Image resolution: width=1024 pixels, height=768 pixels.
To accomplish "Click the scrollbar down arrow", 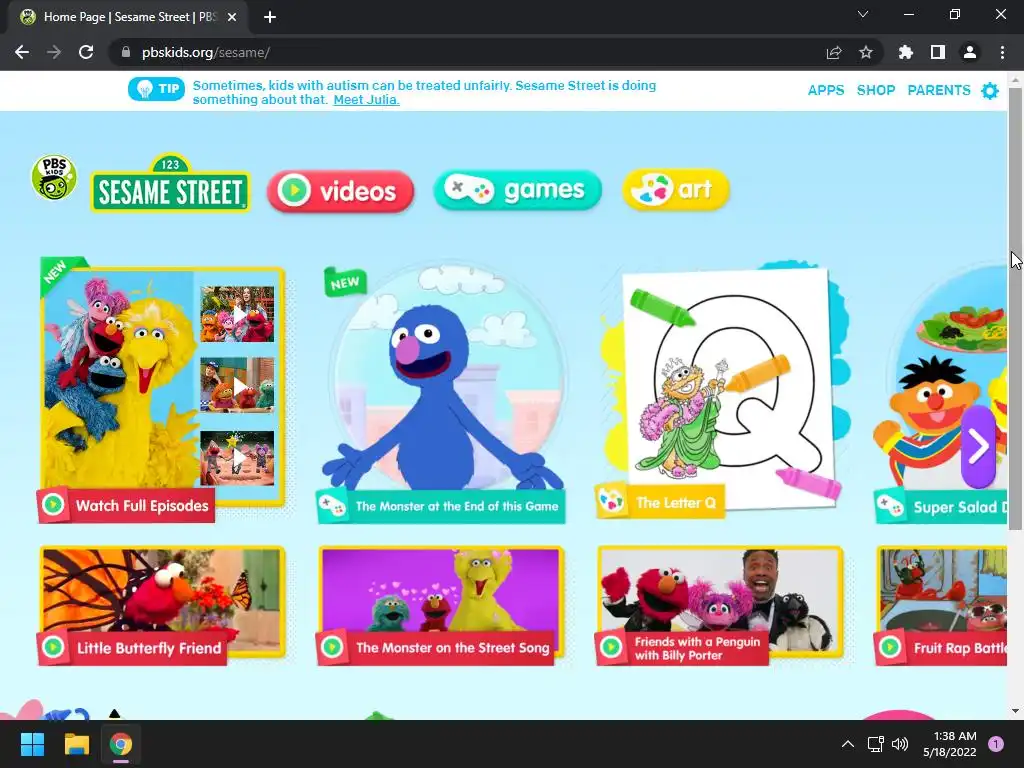I will [1016, 711].
